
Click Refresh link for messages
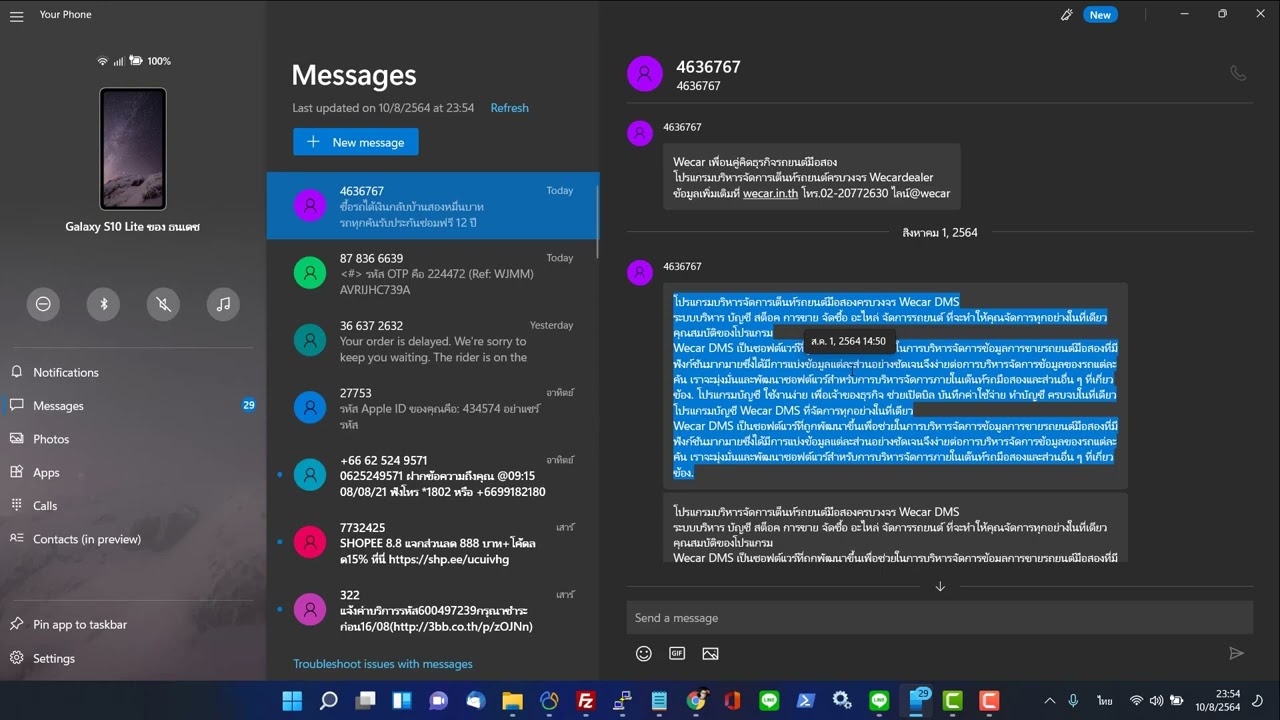pyautogui.click(x=509, y=108)
